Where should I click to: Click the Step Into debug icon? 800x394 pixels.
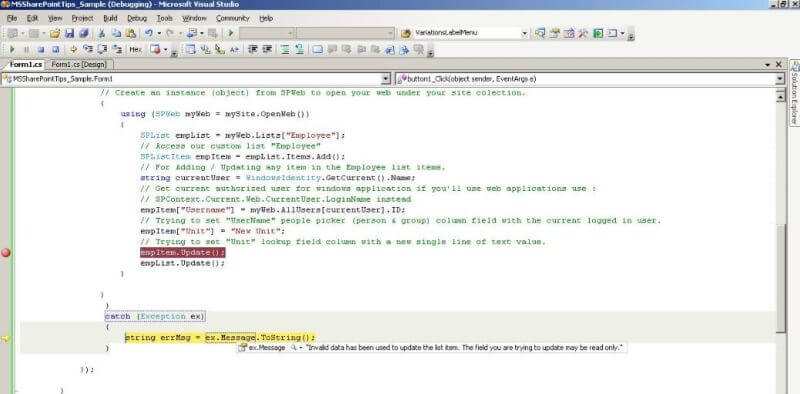pyautogui.click(x=88, y=50)
